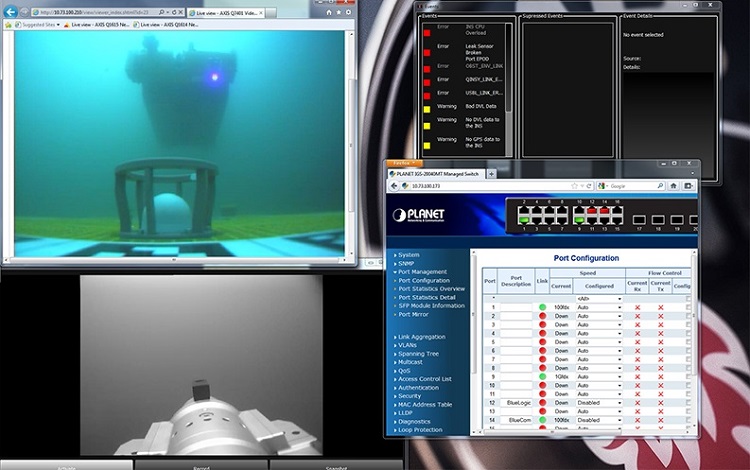The height and width of the screenshot is (470, 750).
Task: Click Firefox search magnifier icon
Action: [660, 186]
